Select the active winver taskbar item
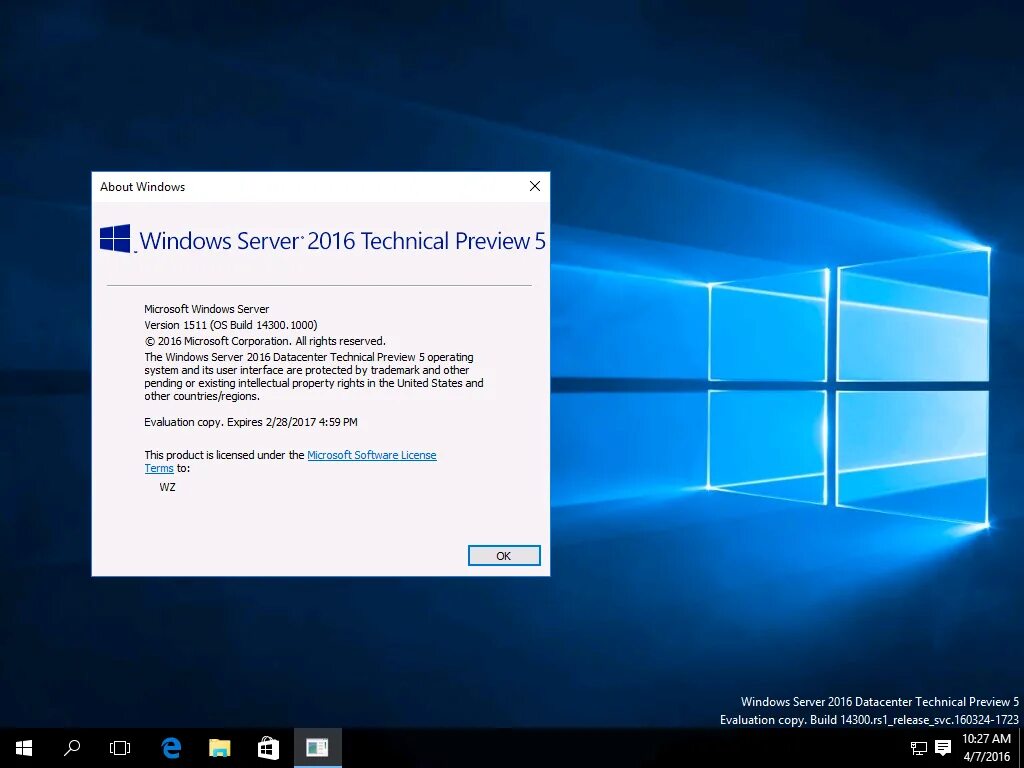Screen dimensions: 1024x768 pos(317,748)
